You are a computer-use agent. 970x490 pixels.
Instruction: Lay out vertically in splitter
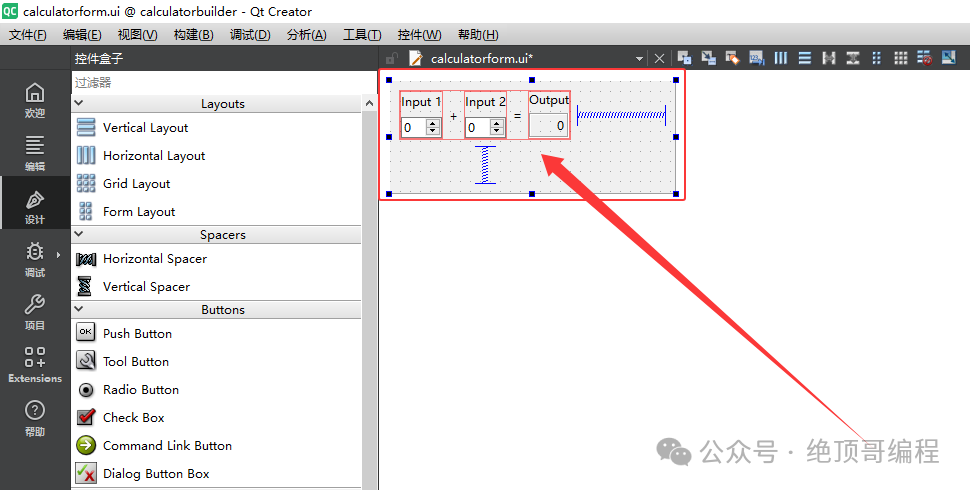(x=853, y=58)
